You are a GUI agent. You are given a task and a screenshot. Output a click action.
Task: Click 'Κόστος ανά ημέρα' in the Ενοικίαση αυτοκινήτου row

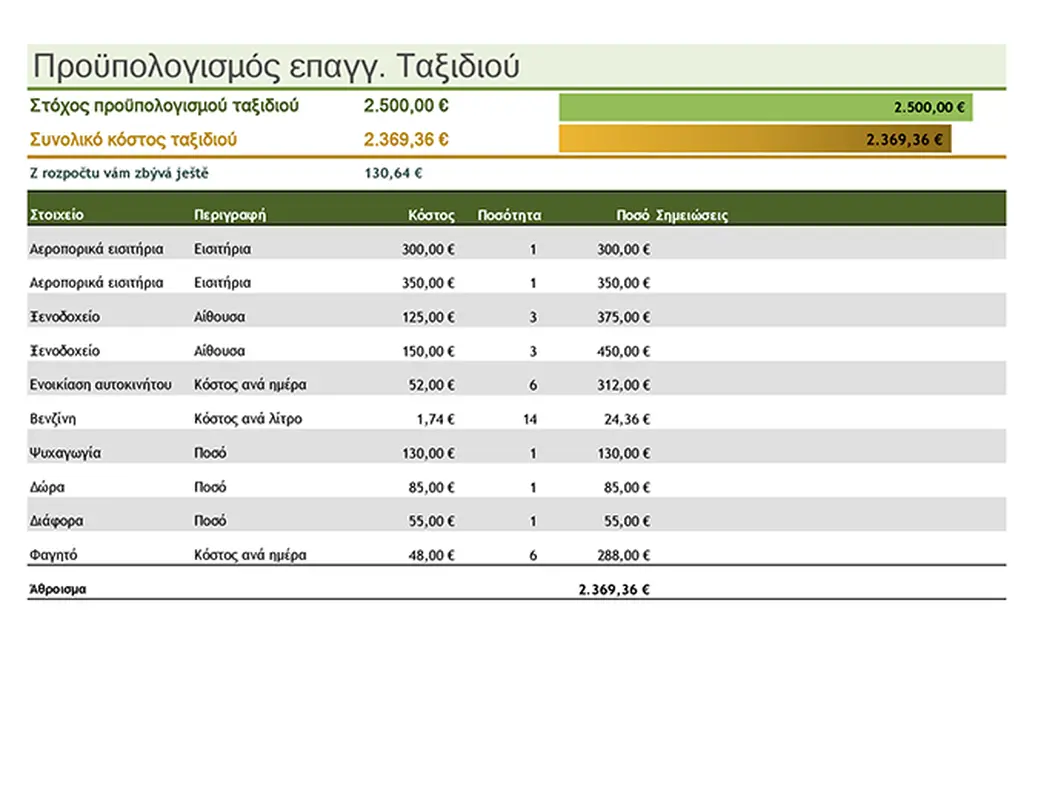pyautogui.click(x=250, y=385)
